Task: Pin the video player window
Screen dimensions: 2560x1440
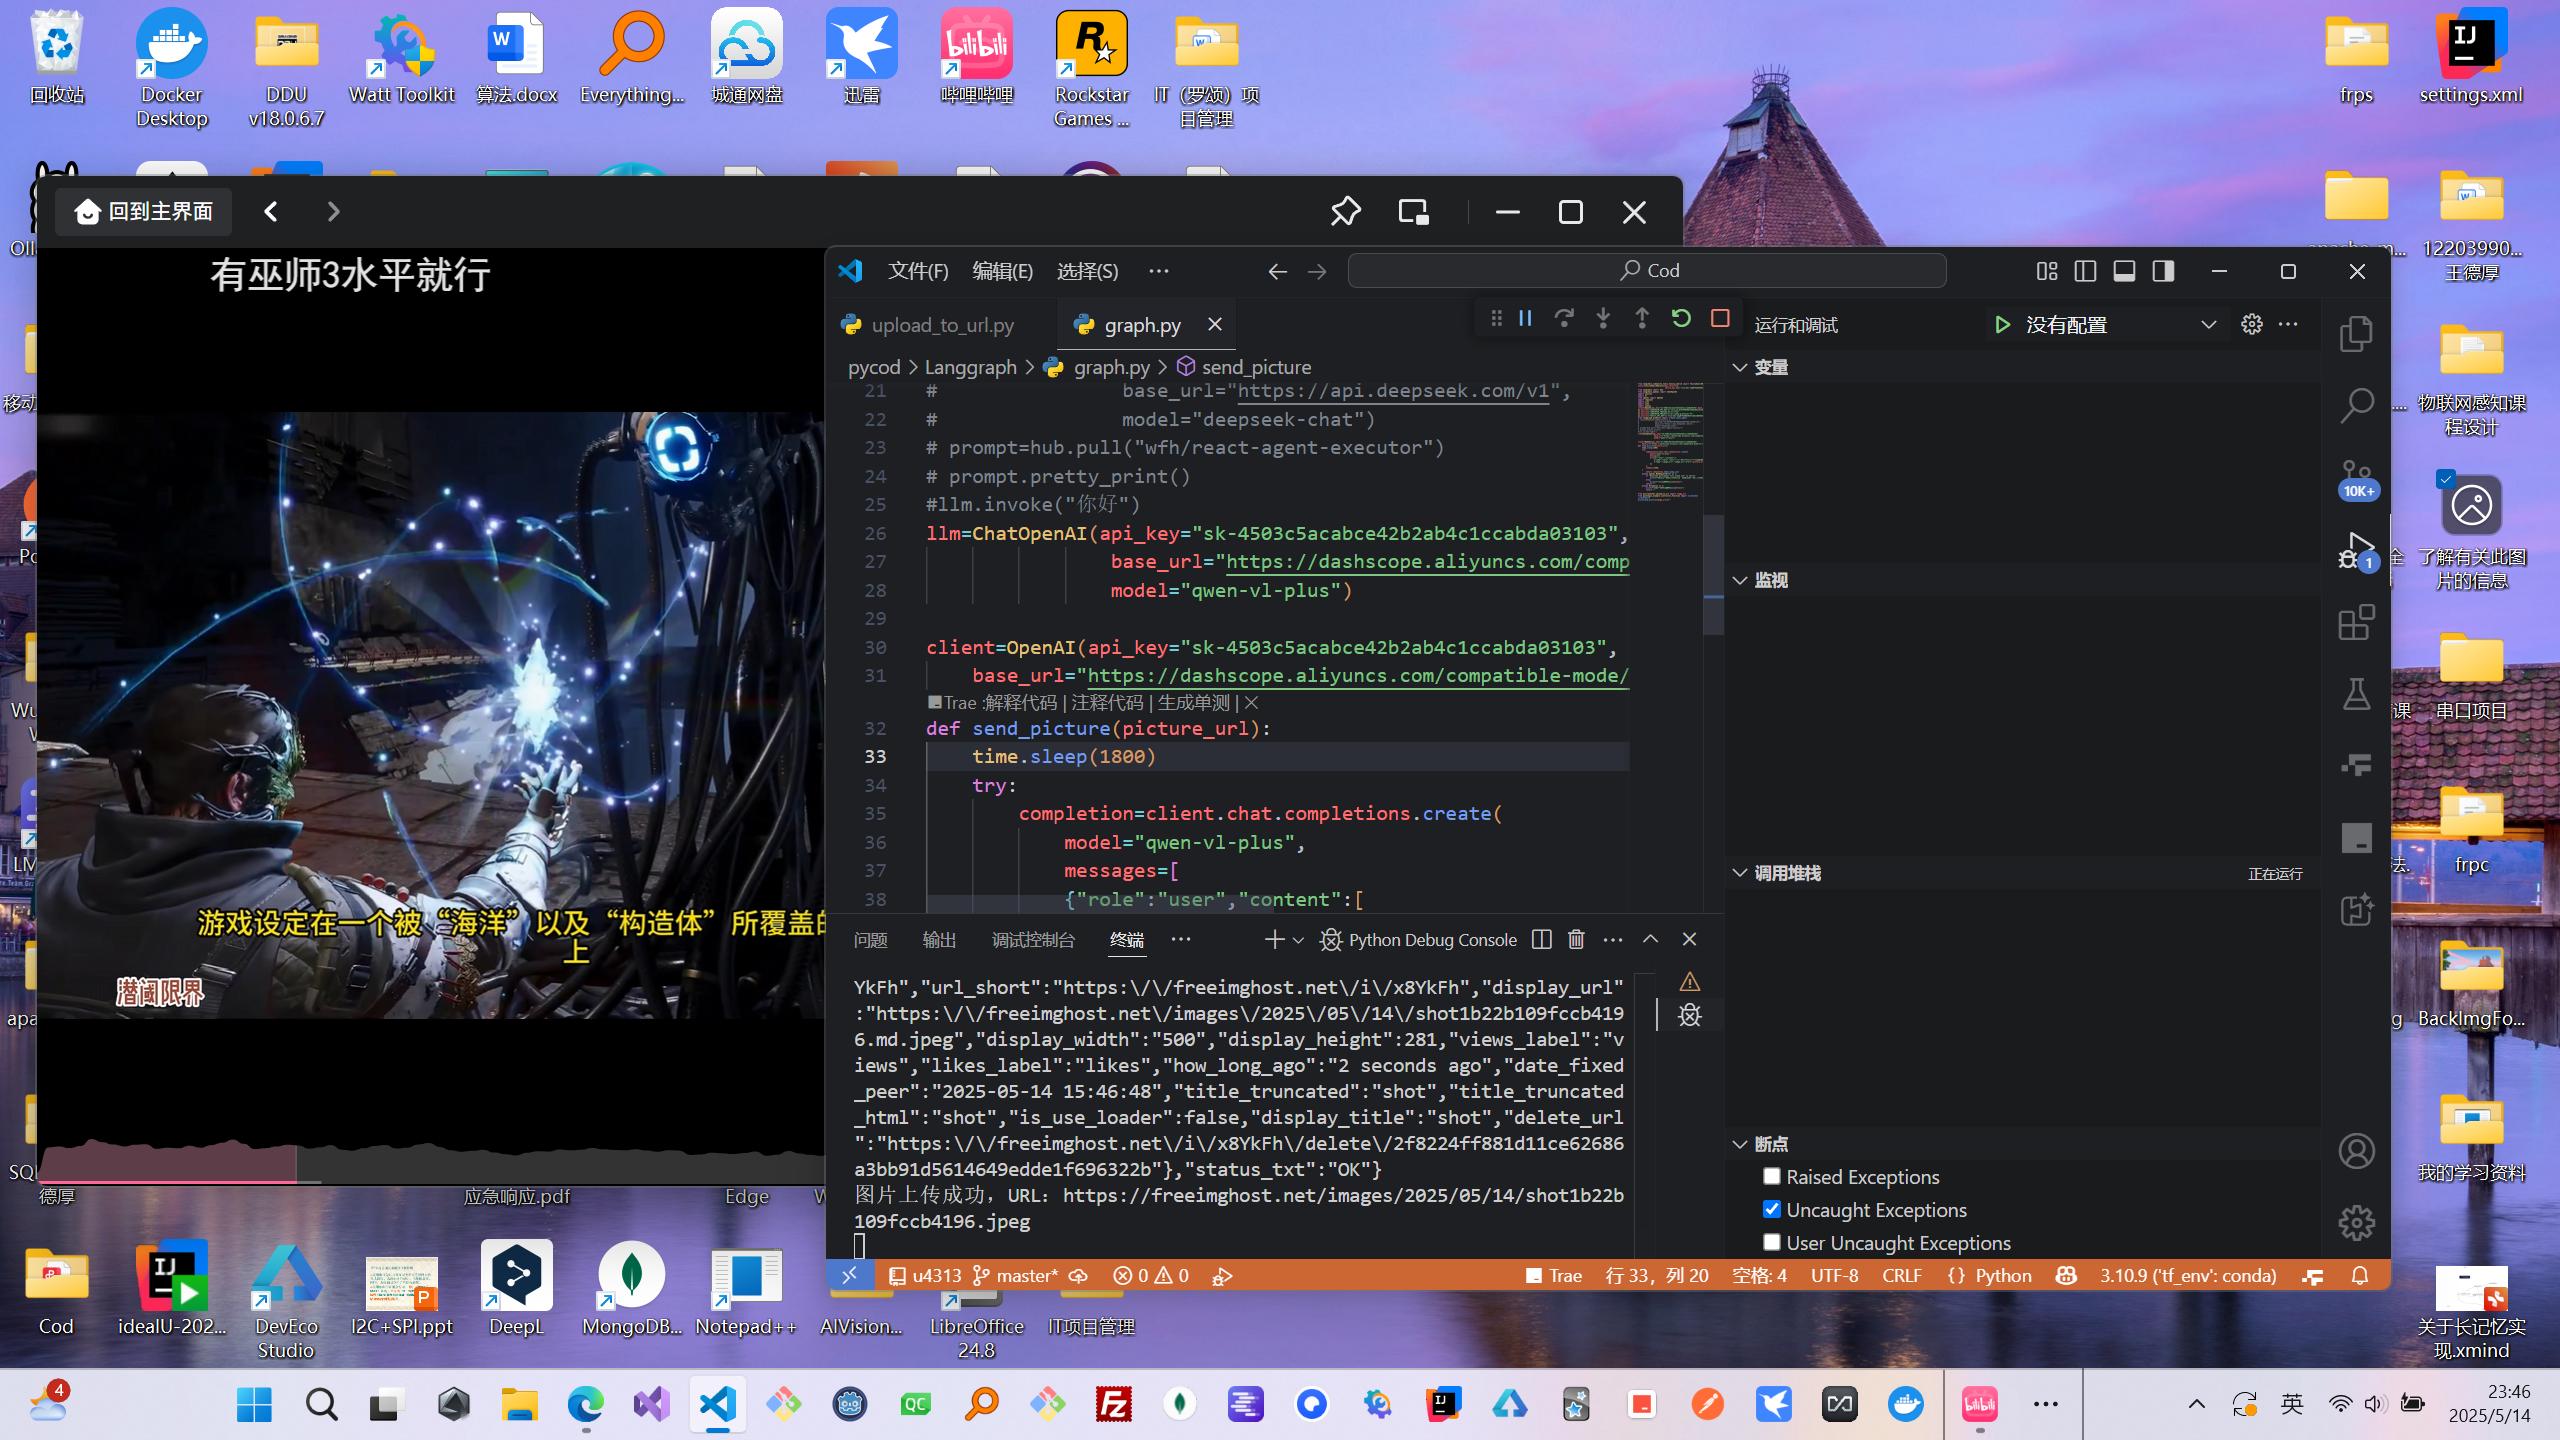Action: pos(1345,212)
